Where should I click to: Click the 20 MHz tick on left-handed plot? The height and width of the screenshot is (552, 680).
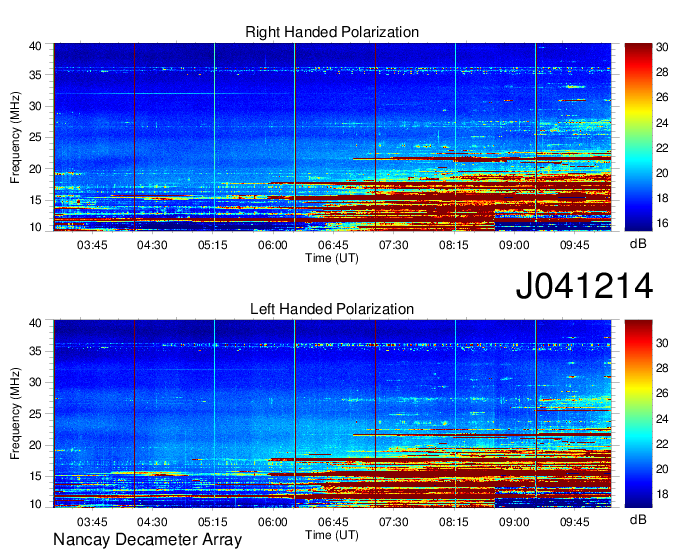click(x=35, y=445)
